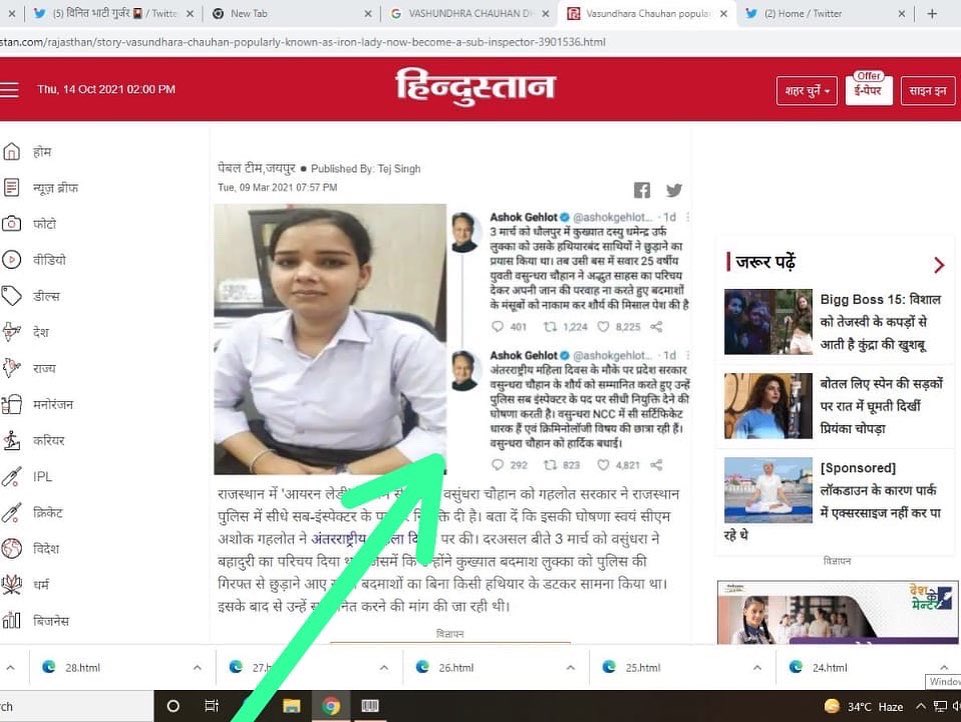
Task: Click the Windows search box
Action: (77, 706)
